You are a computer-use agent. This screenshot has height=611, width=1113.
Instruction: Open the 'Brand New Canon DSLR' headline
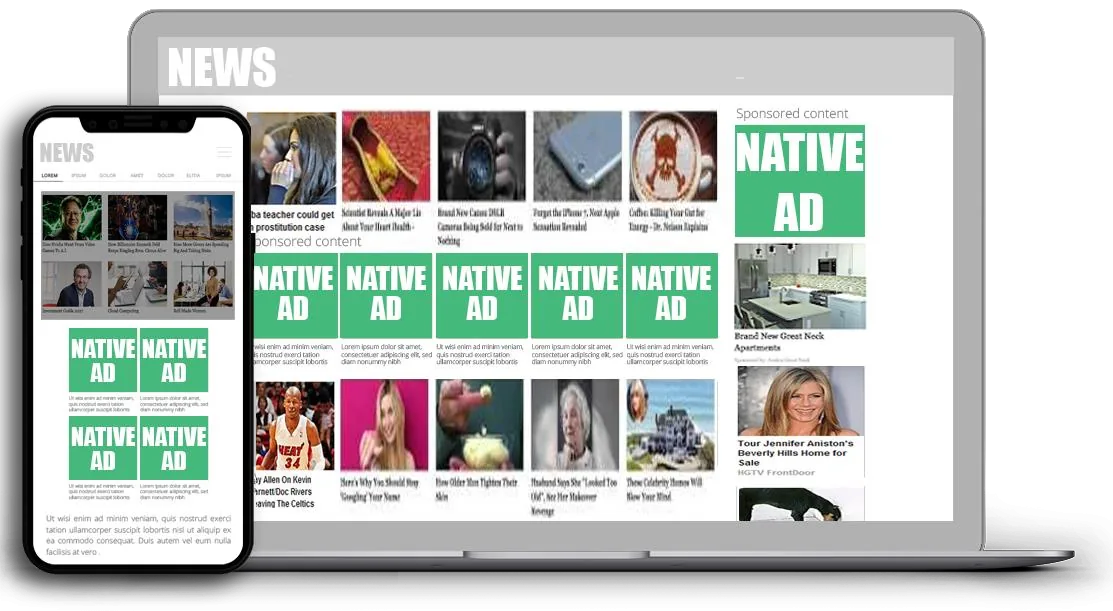click(480, 226)
